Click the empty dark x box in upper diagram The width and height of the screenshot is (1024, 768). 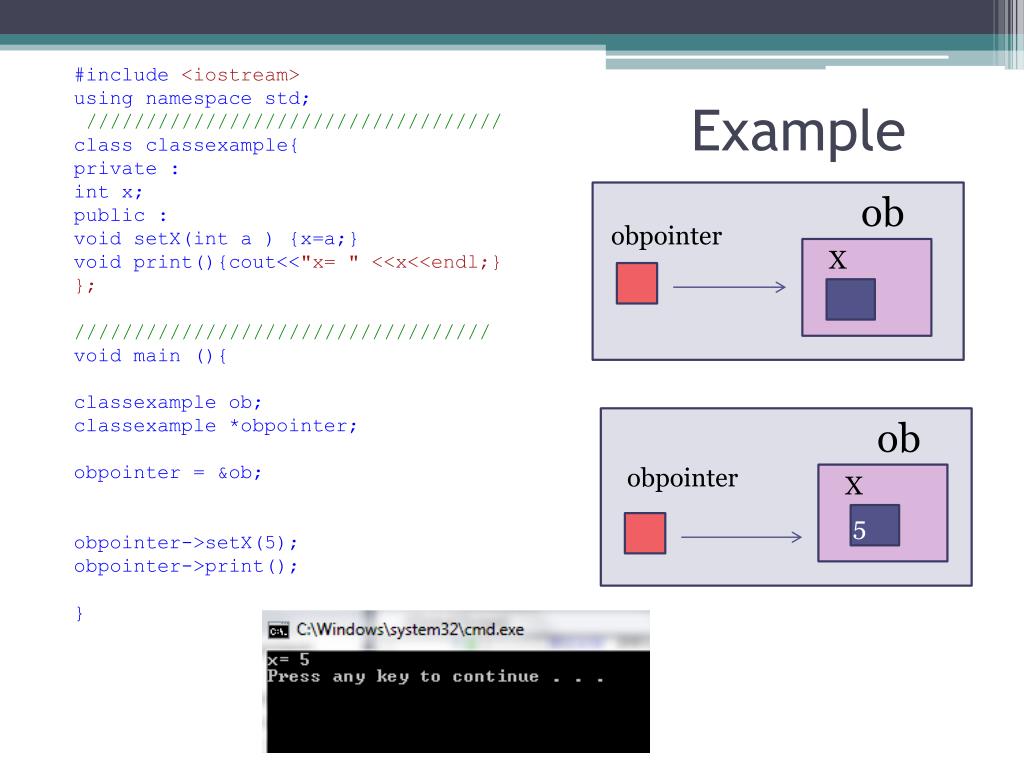pyautogui.click(x=850, y=300)
